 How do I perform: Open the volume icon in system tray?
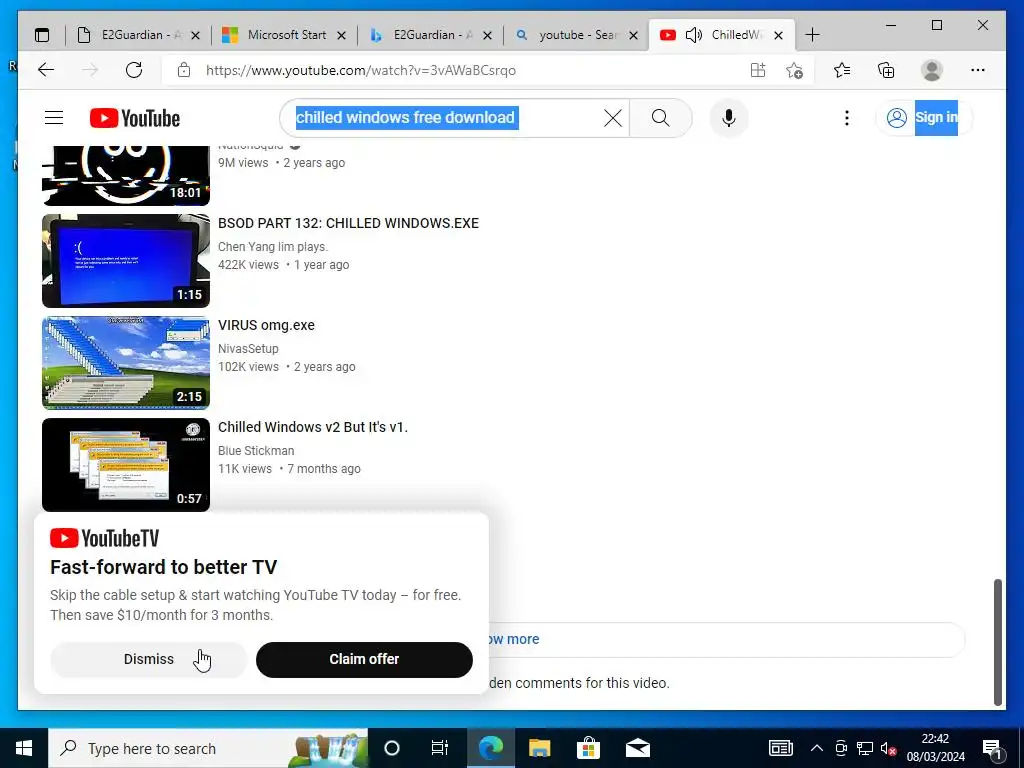coord(888,748)
